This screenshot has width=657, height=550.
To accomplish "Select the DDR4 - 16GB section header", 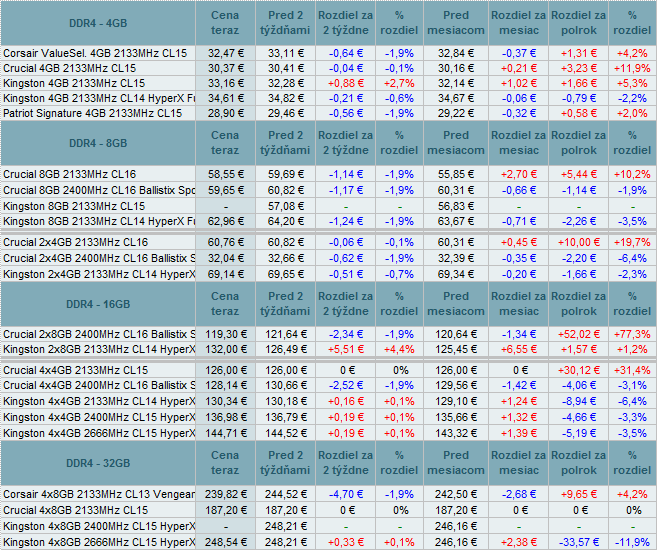I will pos(98,304).
